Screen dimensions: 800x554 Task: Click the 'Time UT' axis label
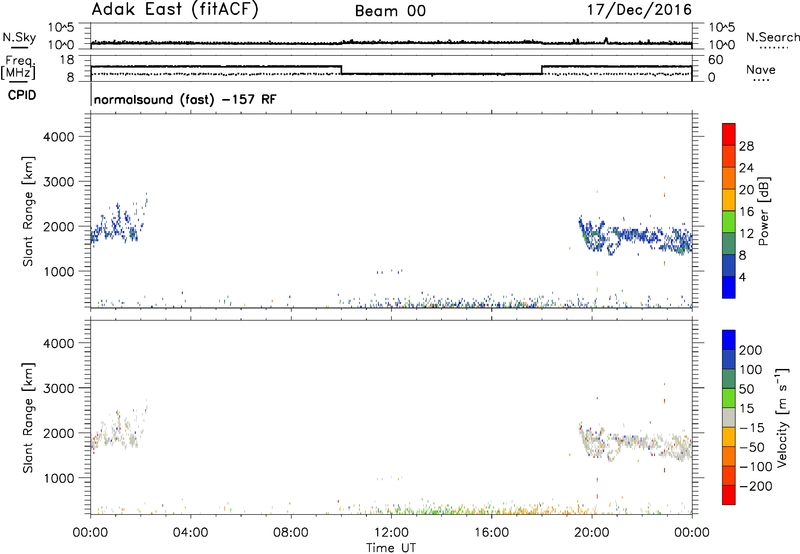coord(391,548)
